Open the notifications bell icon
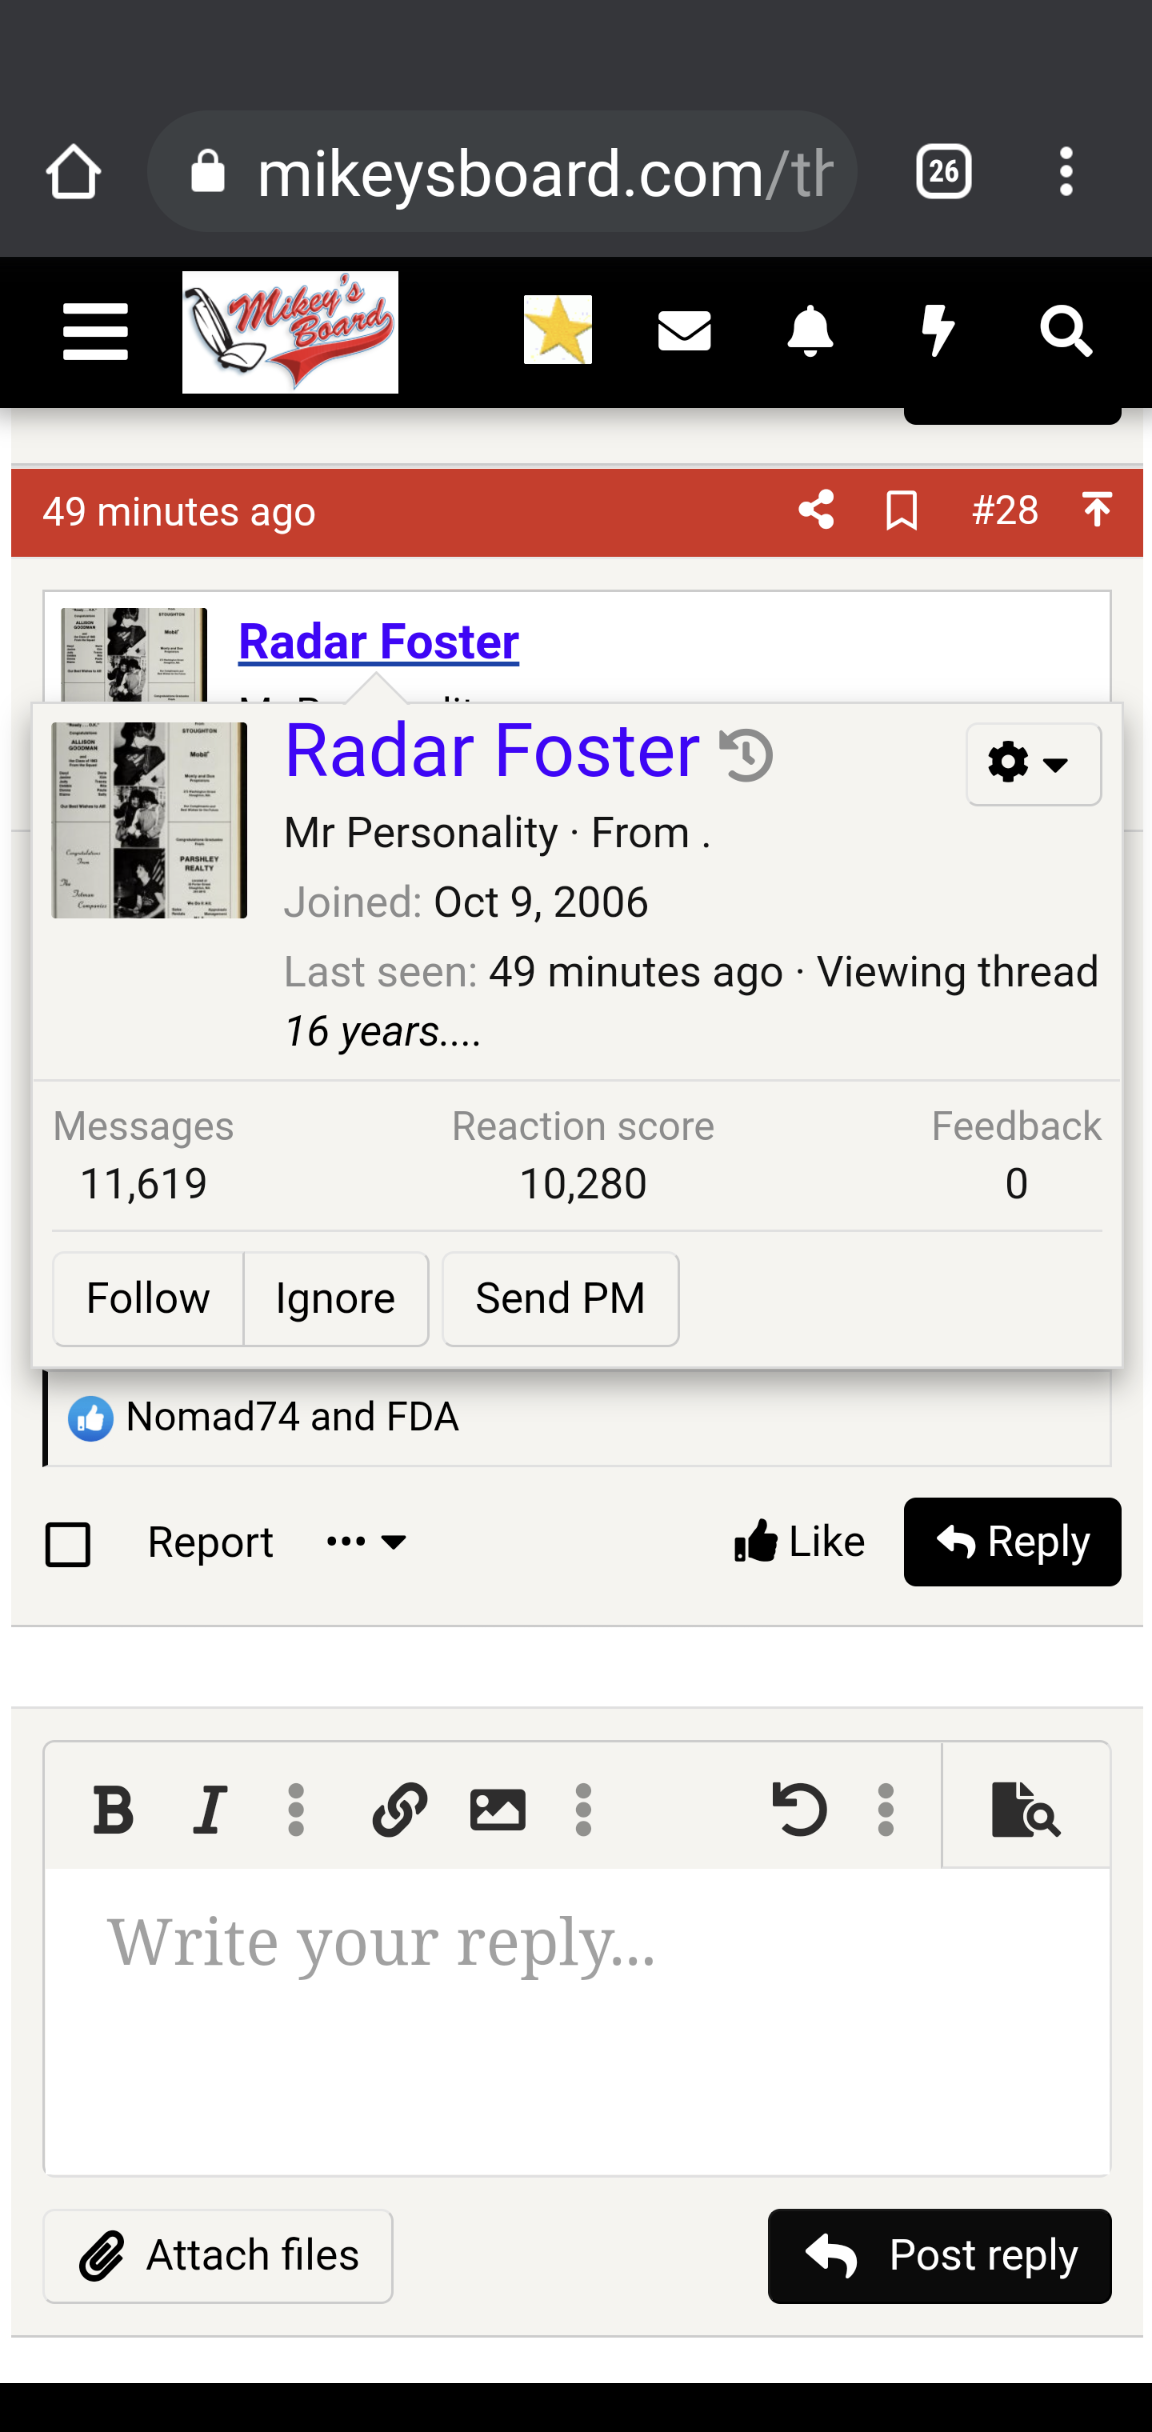Image resolution: width=1152 pixels, height=2432 pixels. click(811, 331)
